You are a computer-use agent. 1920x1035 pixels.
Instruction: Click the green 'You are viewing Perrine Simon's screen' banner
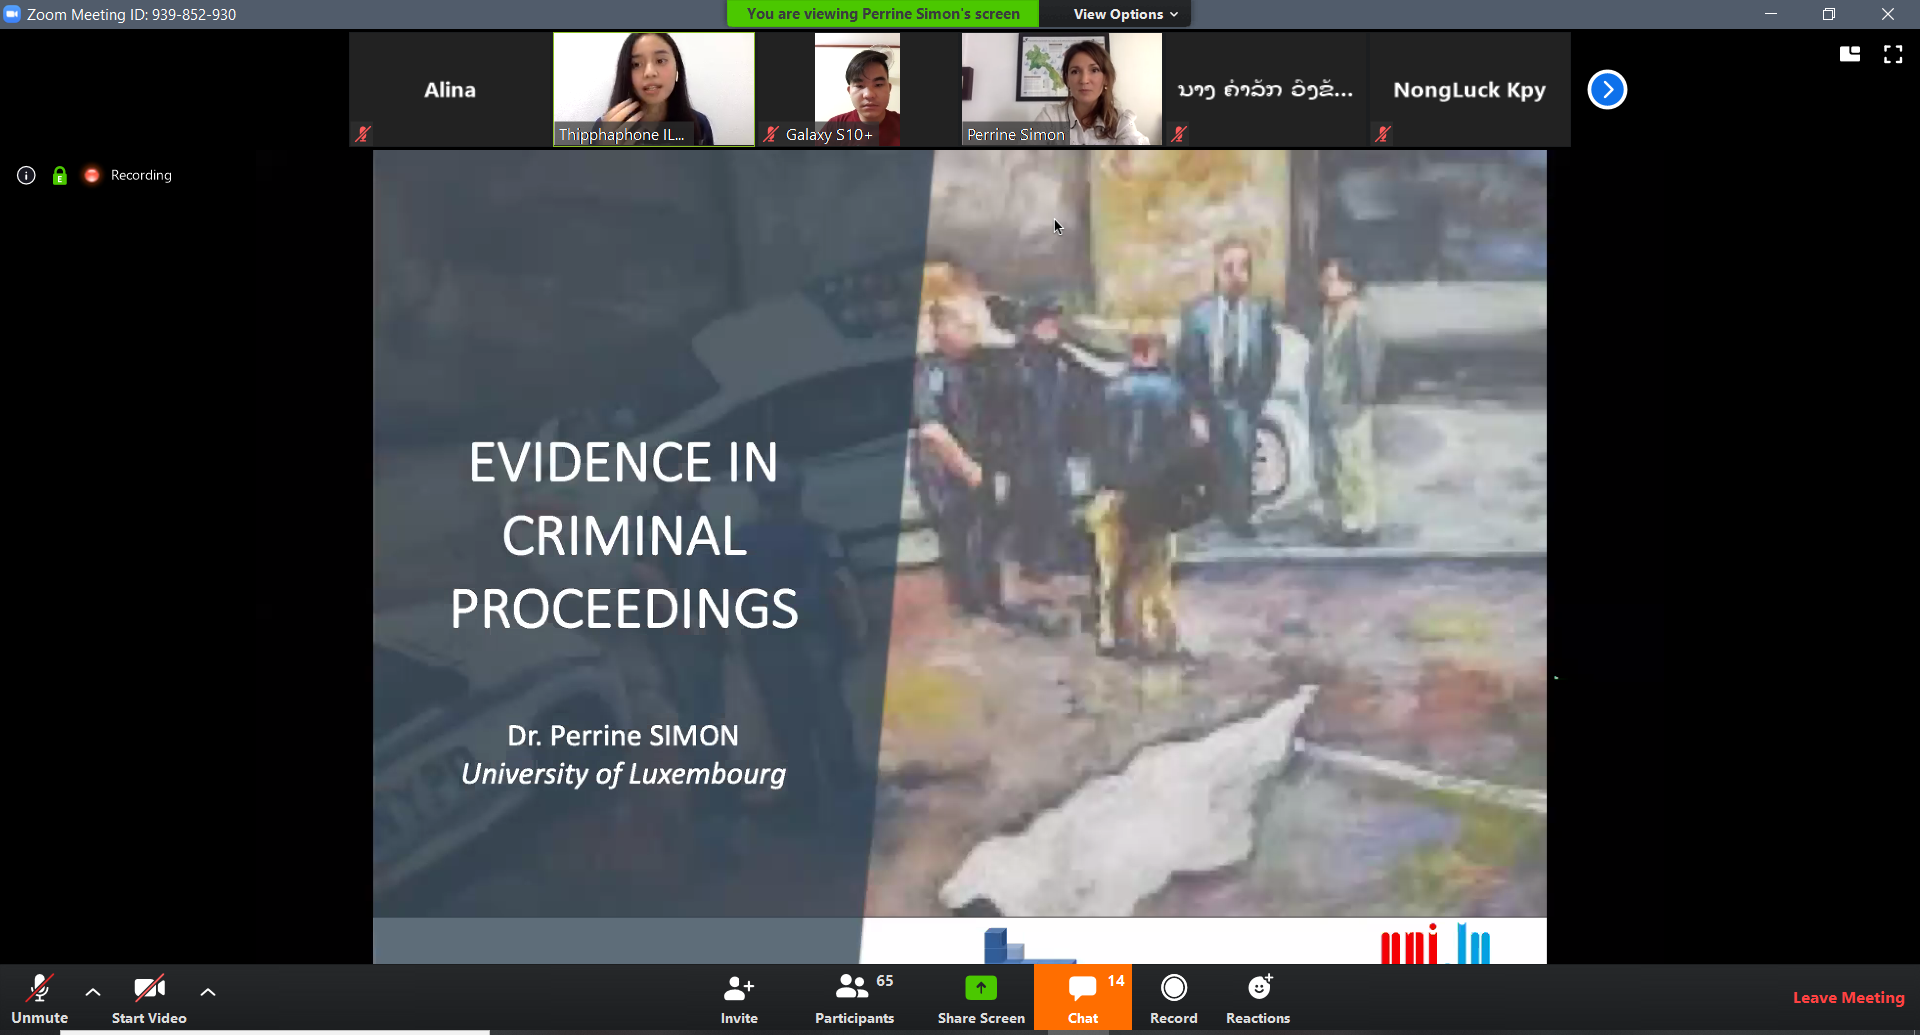883,14
